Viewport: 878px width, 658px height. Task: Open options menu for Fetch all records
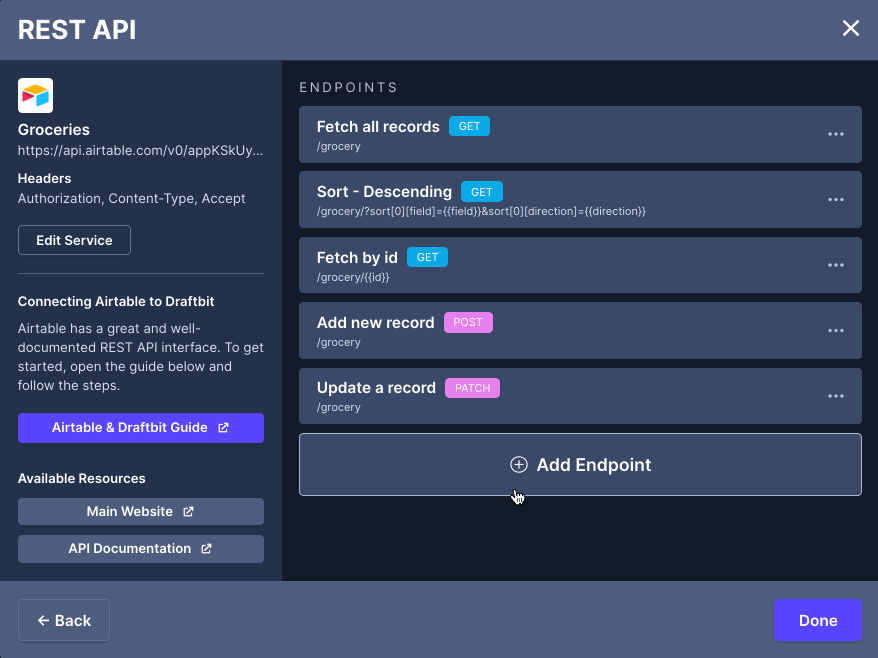click(x=835, y=134)
